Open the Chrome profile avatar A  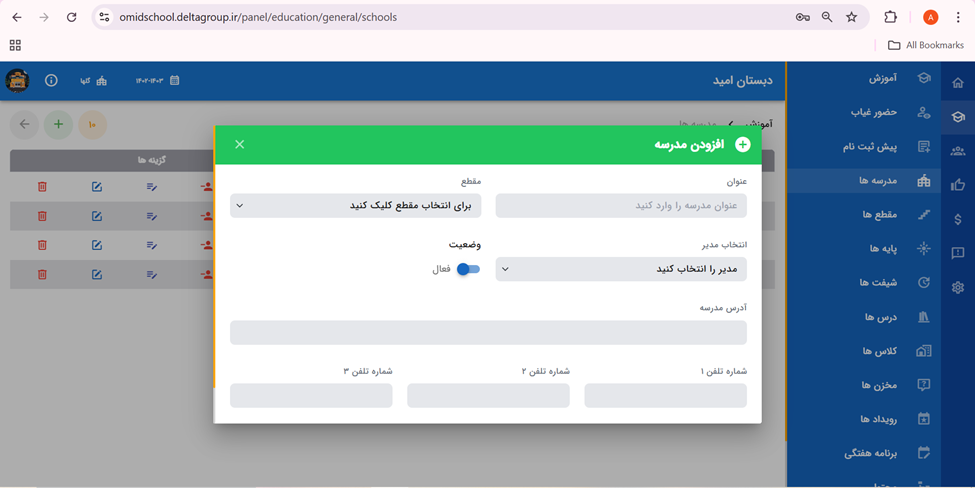(930, 17)
